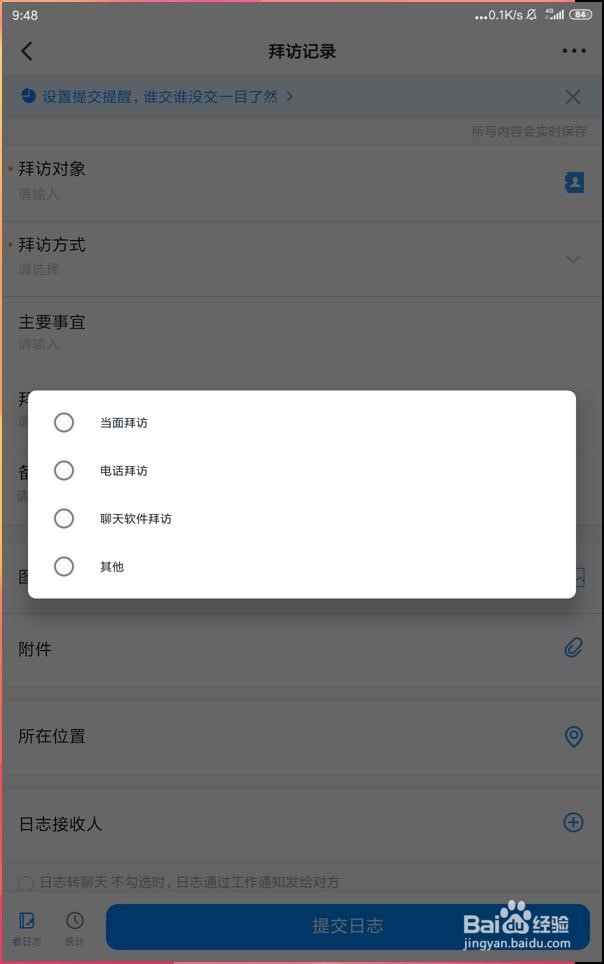Open the three-dot more options menu
The image size is (604, 964).
(x=574, y=51)
